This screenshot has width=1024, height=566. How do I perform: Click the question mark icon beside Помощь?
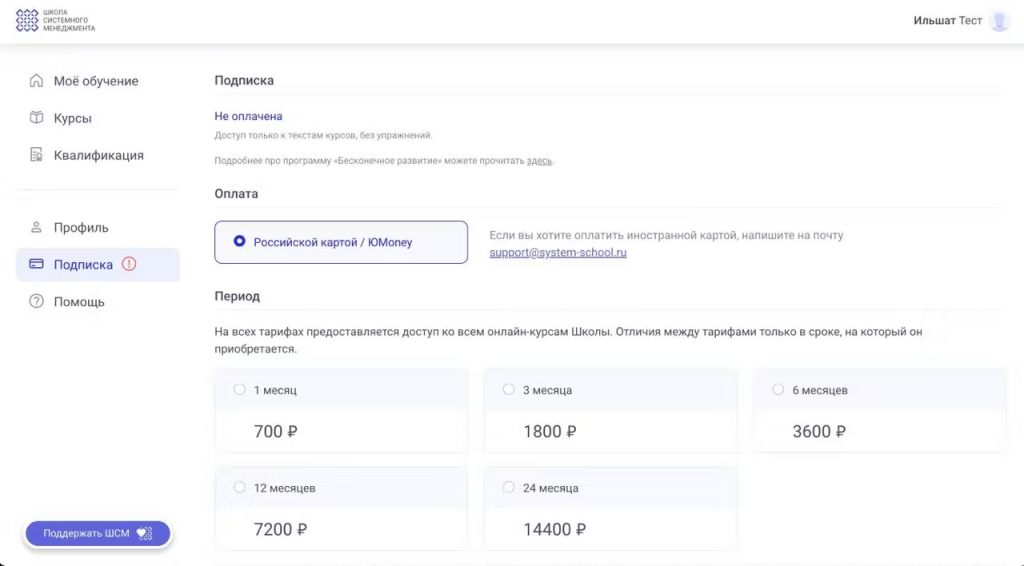pos(37,301)
